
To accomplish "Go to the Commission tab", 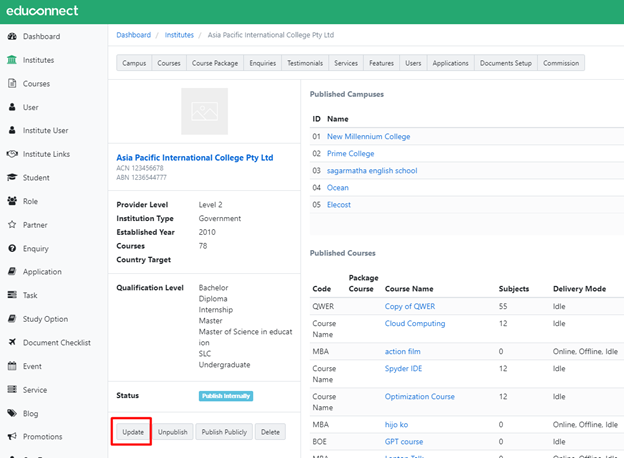I will point(560,63).
